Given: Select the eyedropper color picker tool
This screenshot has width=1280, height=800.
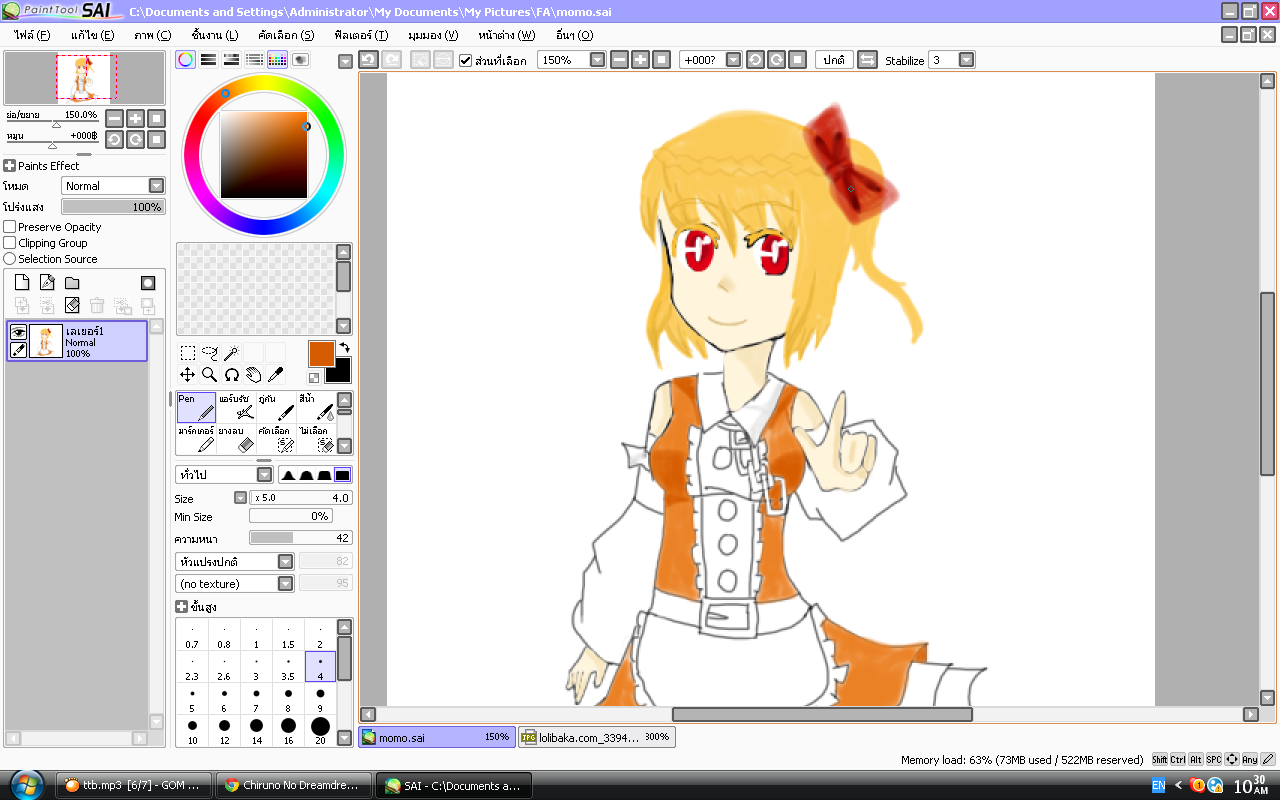Looking at the screenshot, I should coord(276,375).
